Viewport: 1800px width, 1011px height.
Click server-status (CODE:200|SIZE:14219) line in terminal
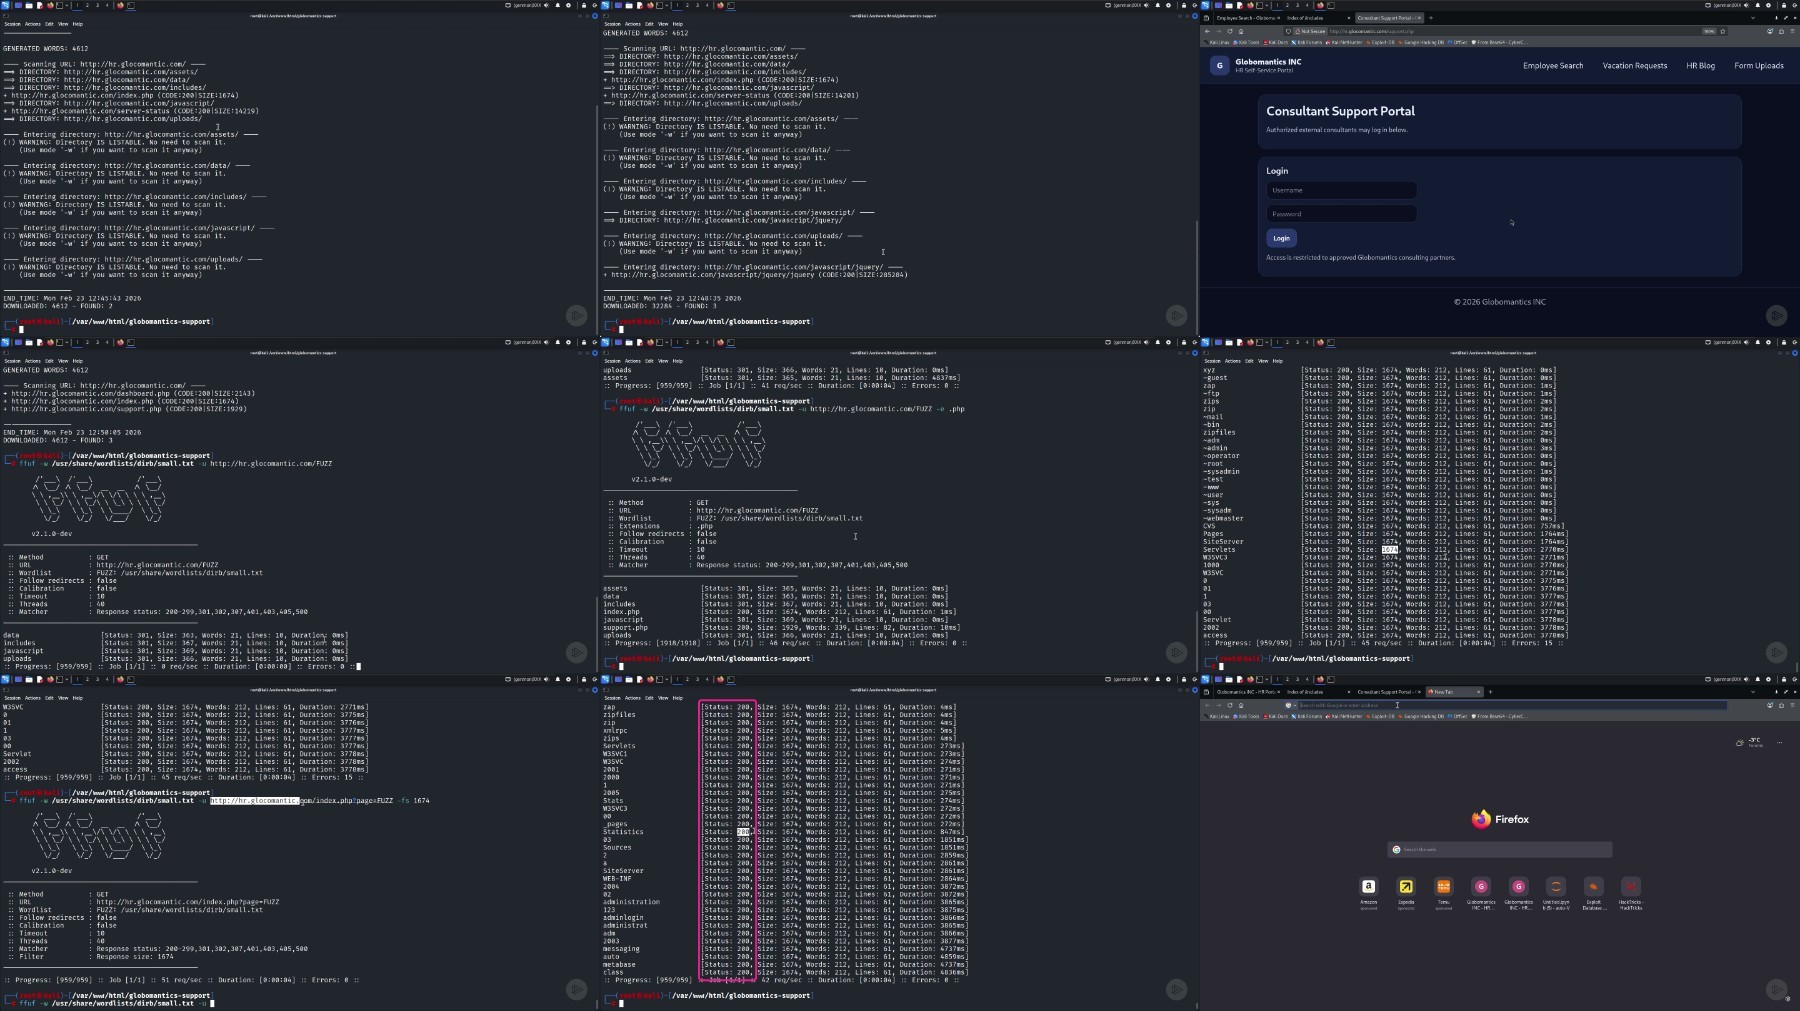point(131,111)
